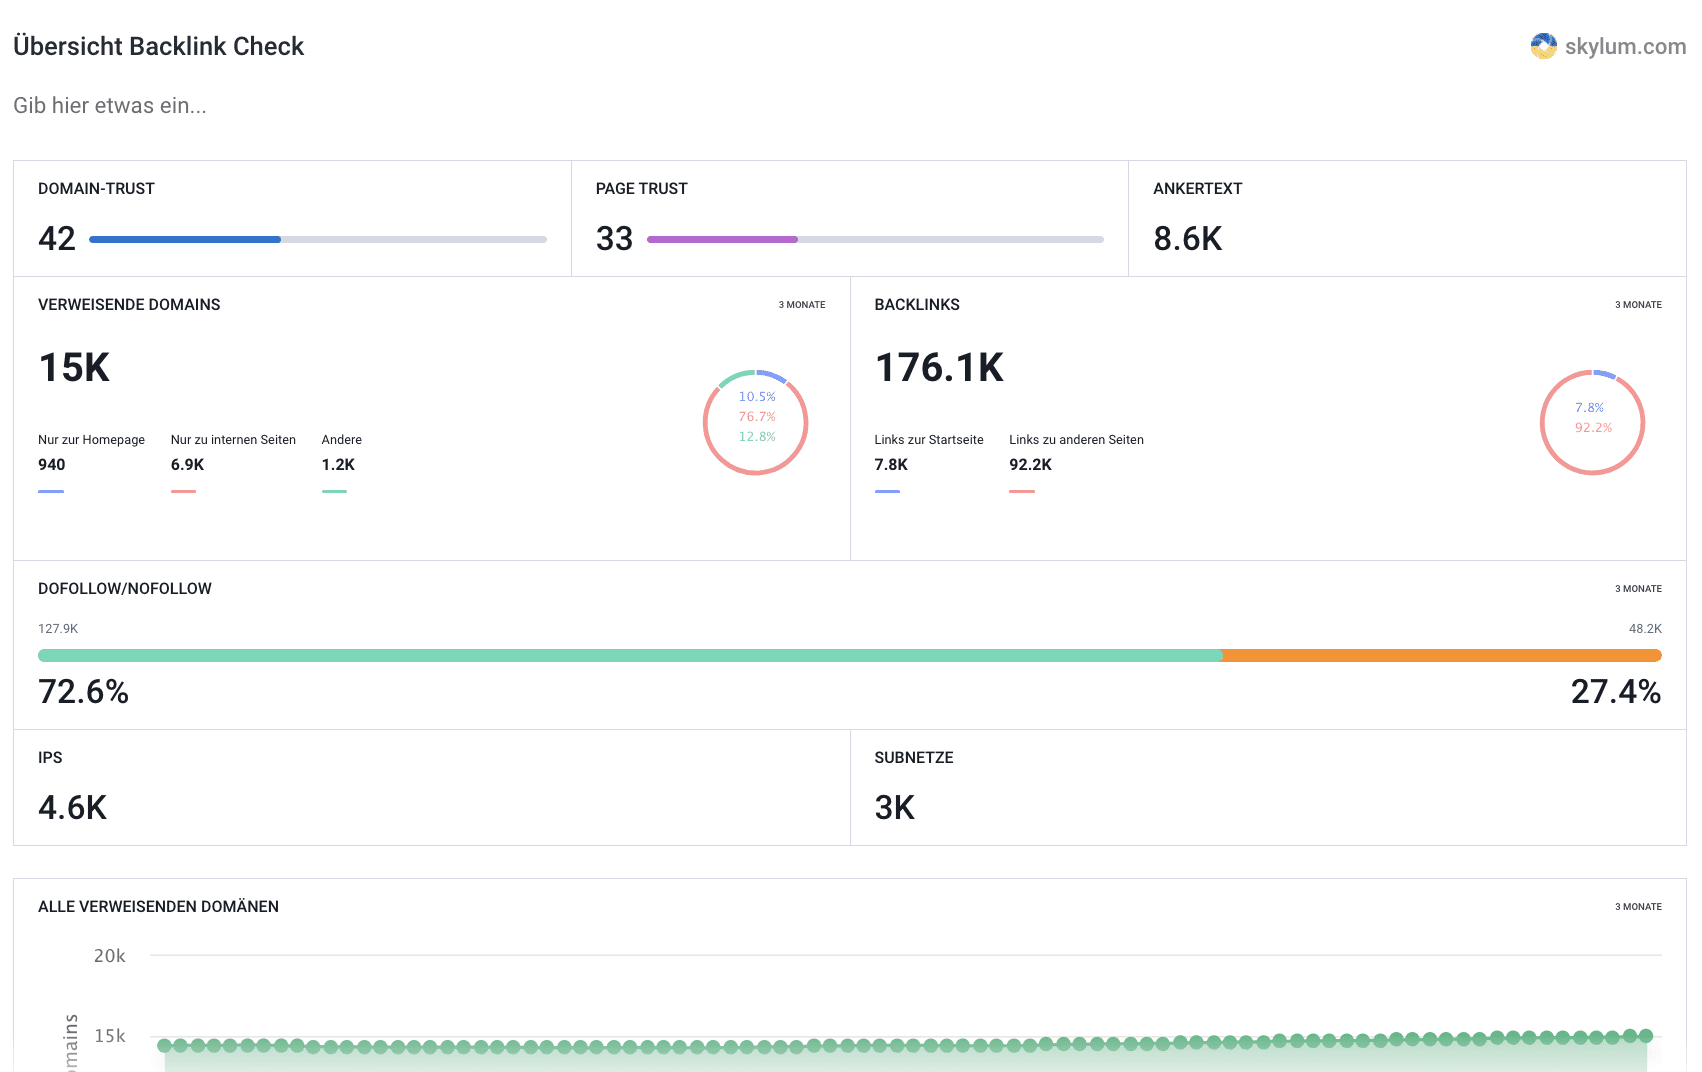This screenshot has height=1072, width=1702.
Task: Click the Links zu anderen Seiten value 92.2K
Action: pos(1030,465)
